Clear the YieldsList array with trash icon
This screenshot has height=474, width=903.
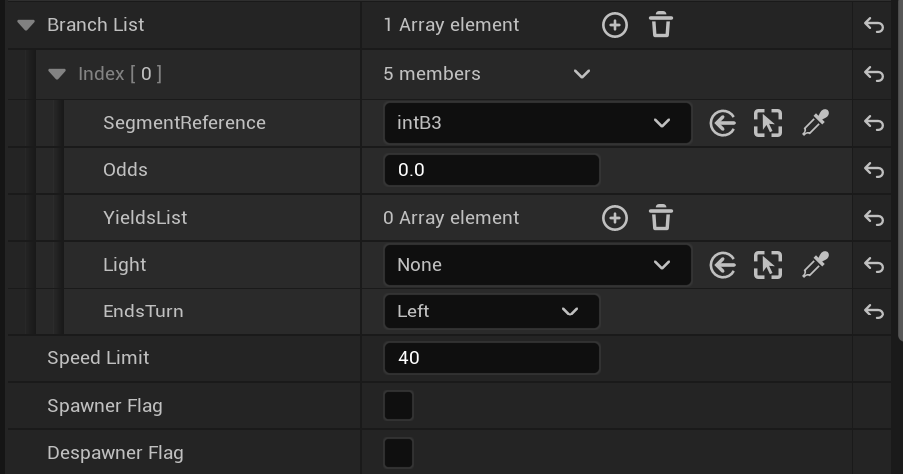(660, 218)
